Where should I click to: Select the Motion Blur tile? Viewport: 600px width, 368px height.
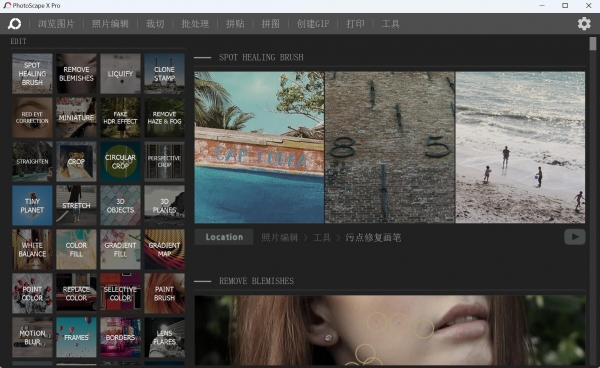click(x=32, y=337)
